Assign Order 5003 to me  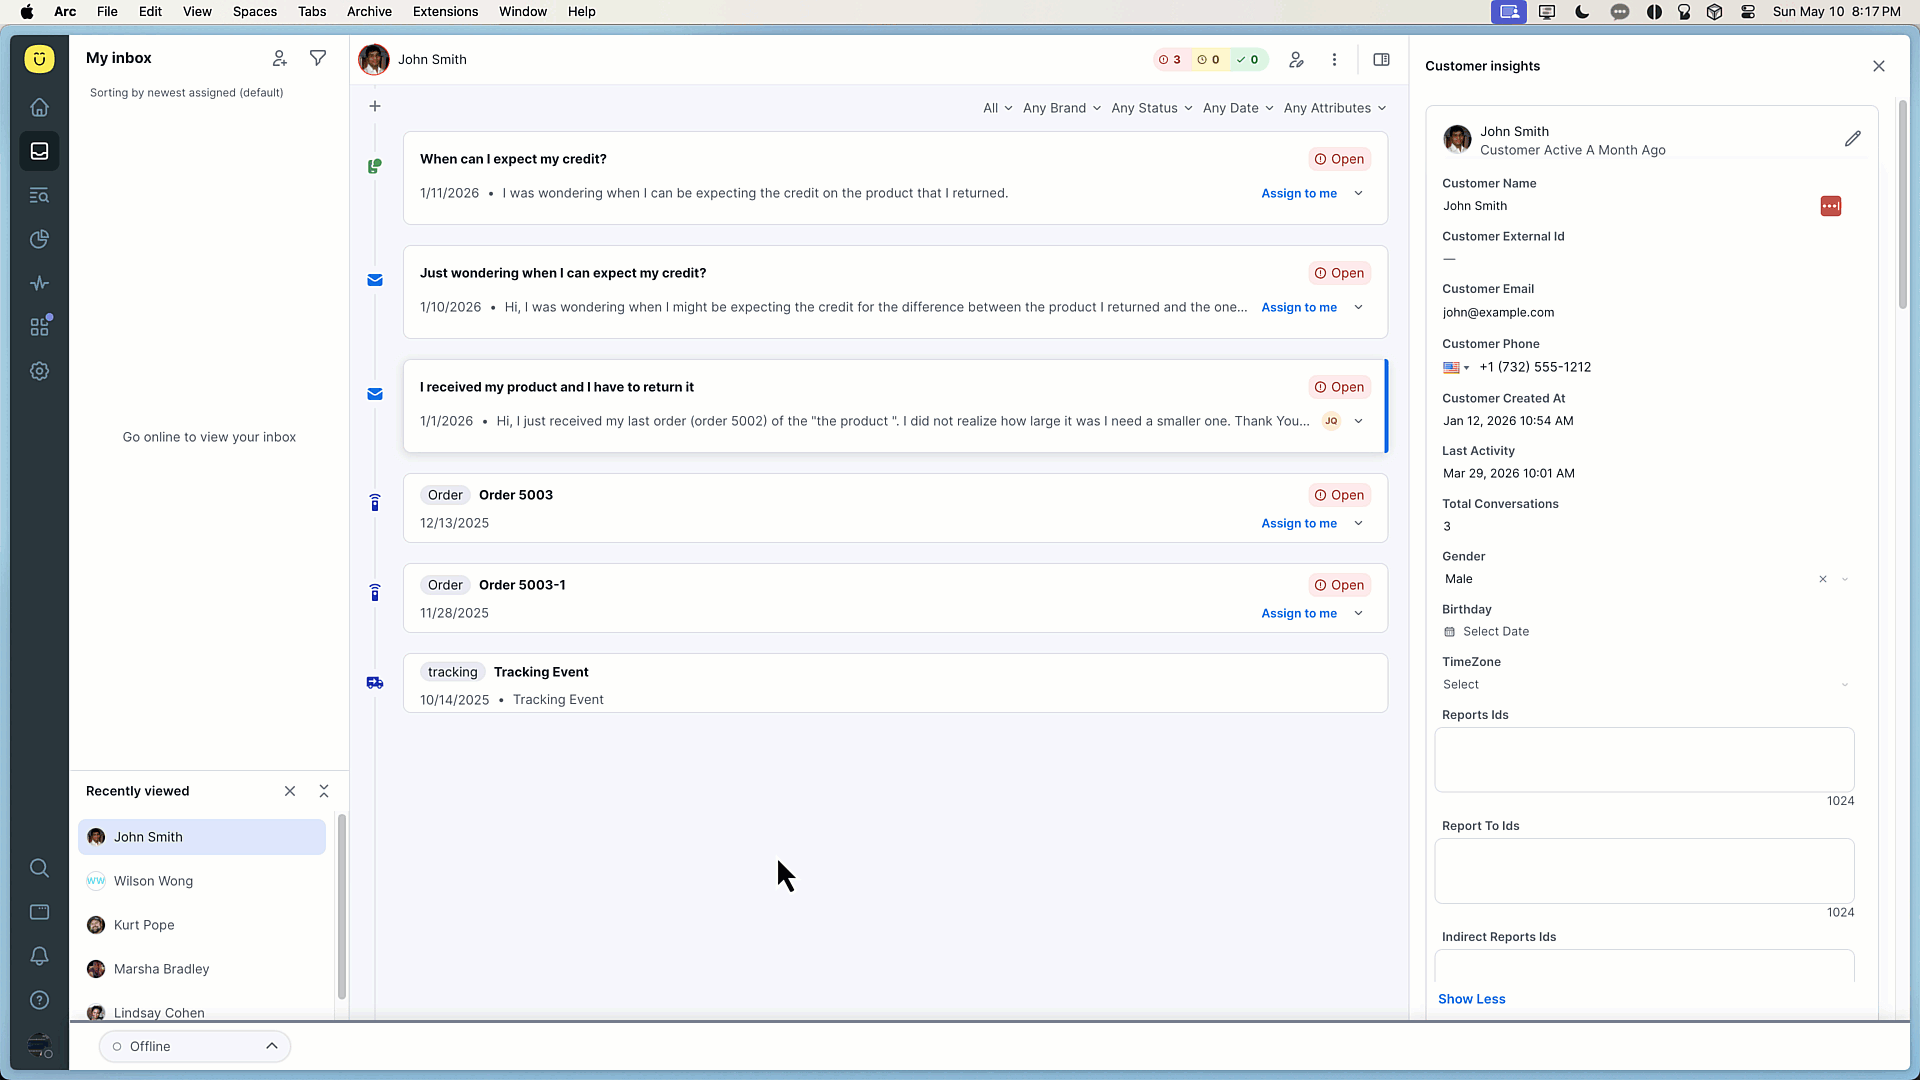pyautogui.click(x=1299, y=523)
